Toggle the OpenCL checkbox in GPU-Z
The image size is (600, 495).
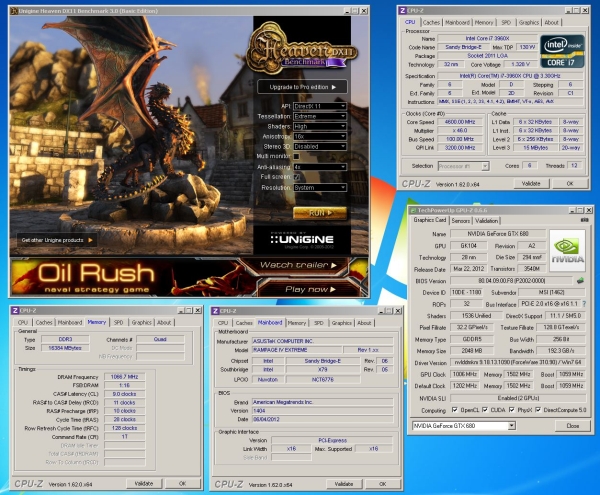click(x=455, y=410)
